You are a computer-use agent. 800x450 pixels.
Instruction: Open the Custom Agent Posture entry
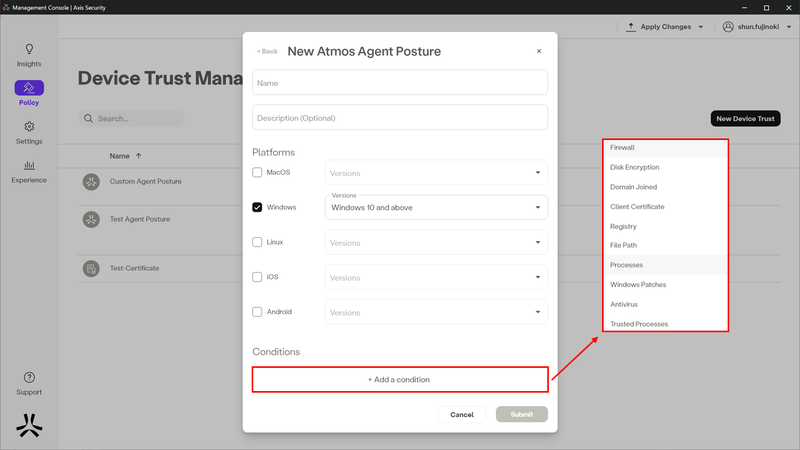(x=145, y=182)
